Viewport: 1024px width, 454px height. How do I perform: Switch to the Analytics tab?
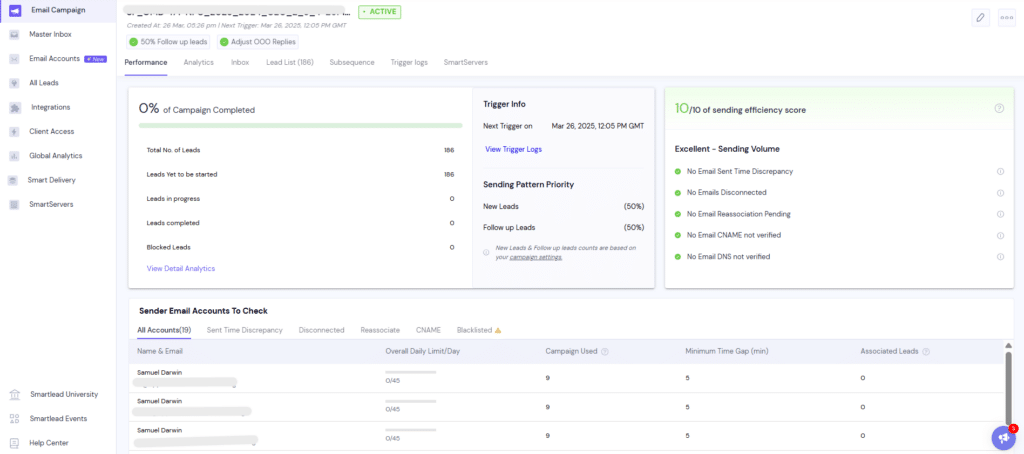(x=199, y=63)
